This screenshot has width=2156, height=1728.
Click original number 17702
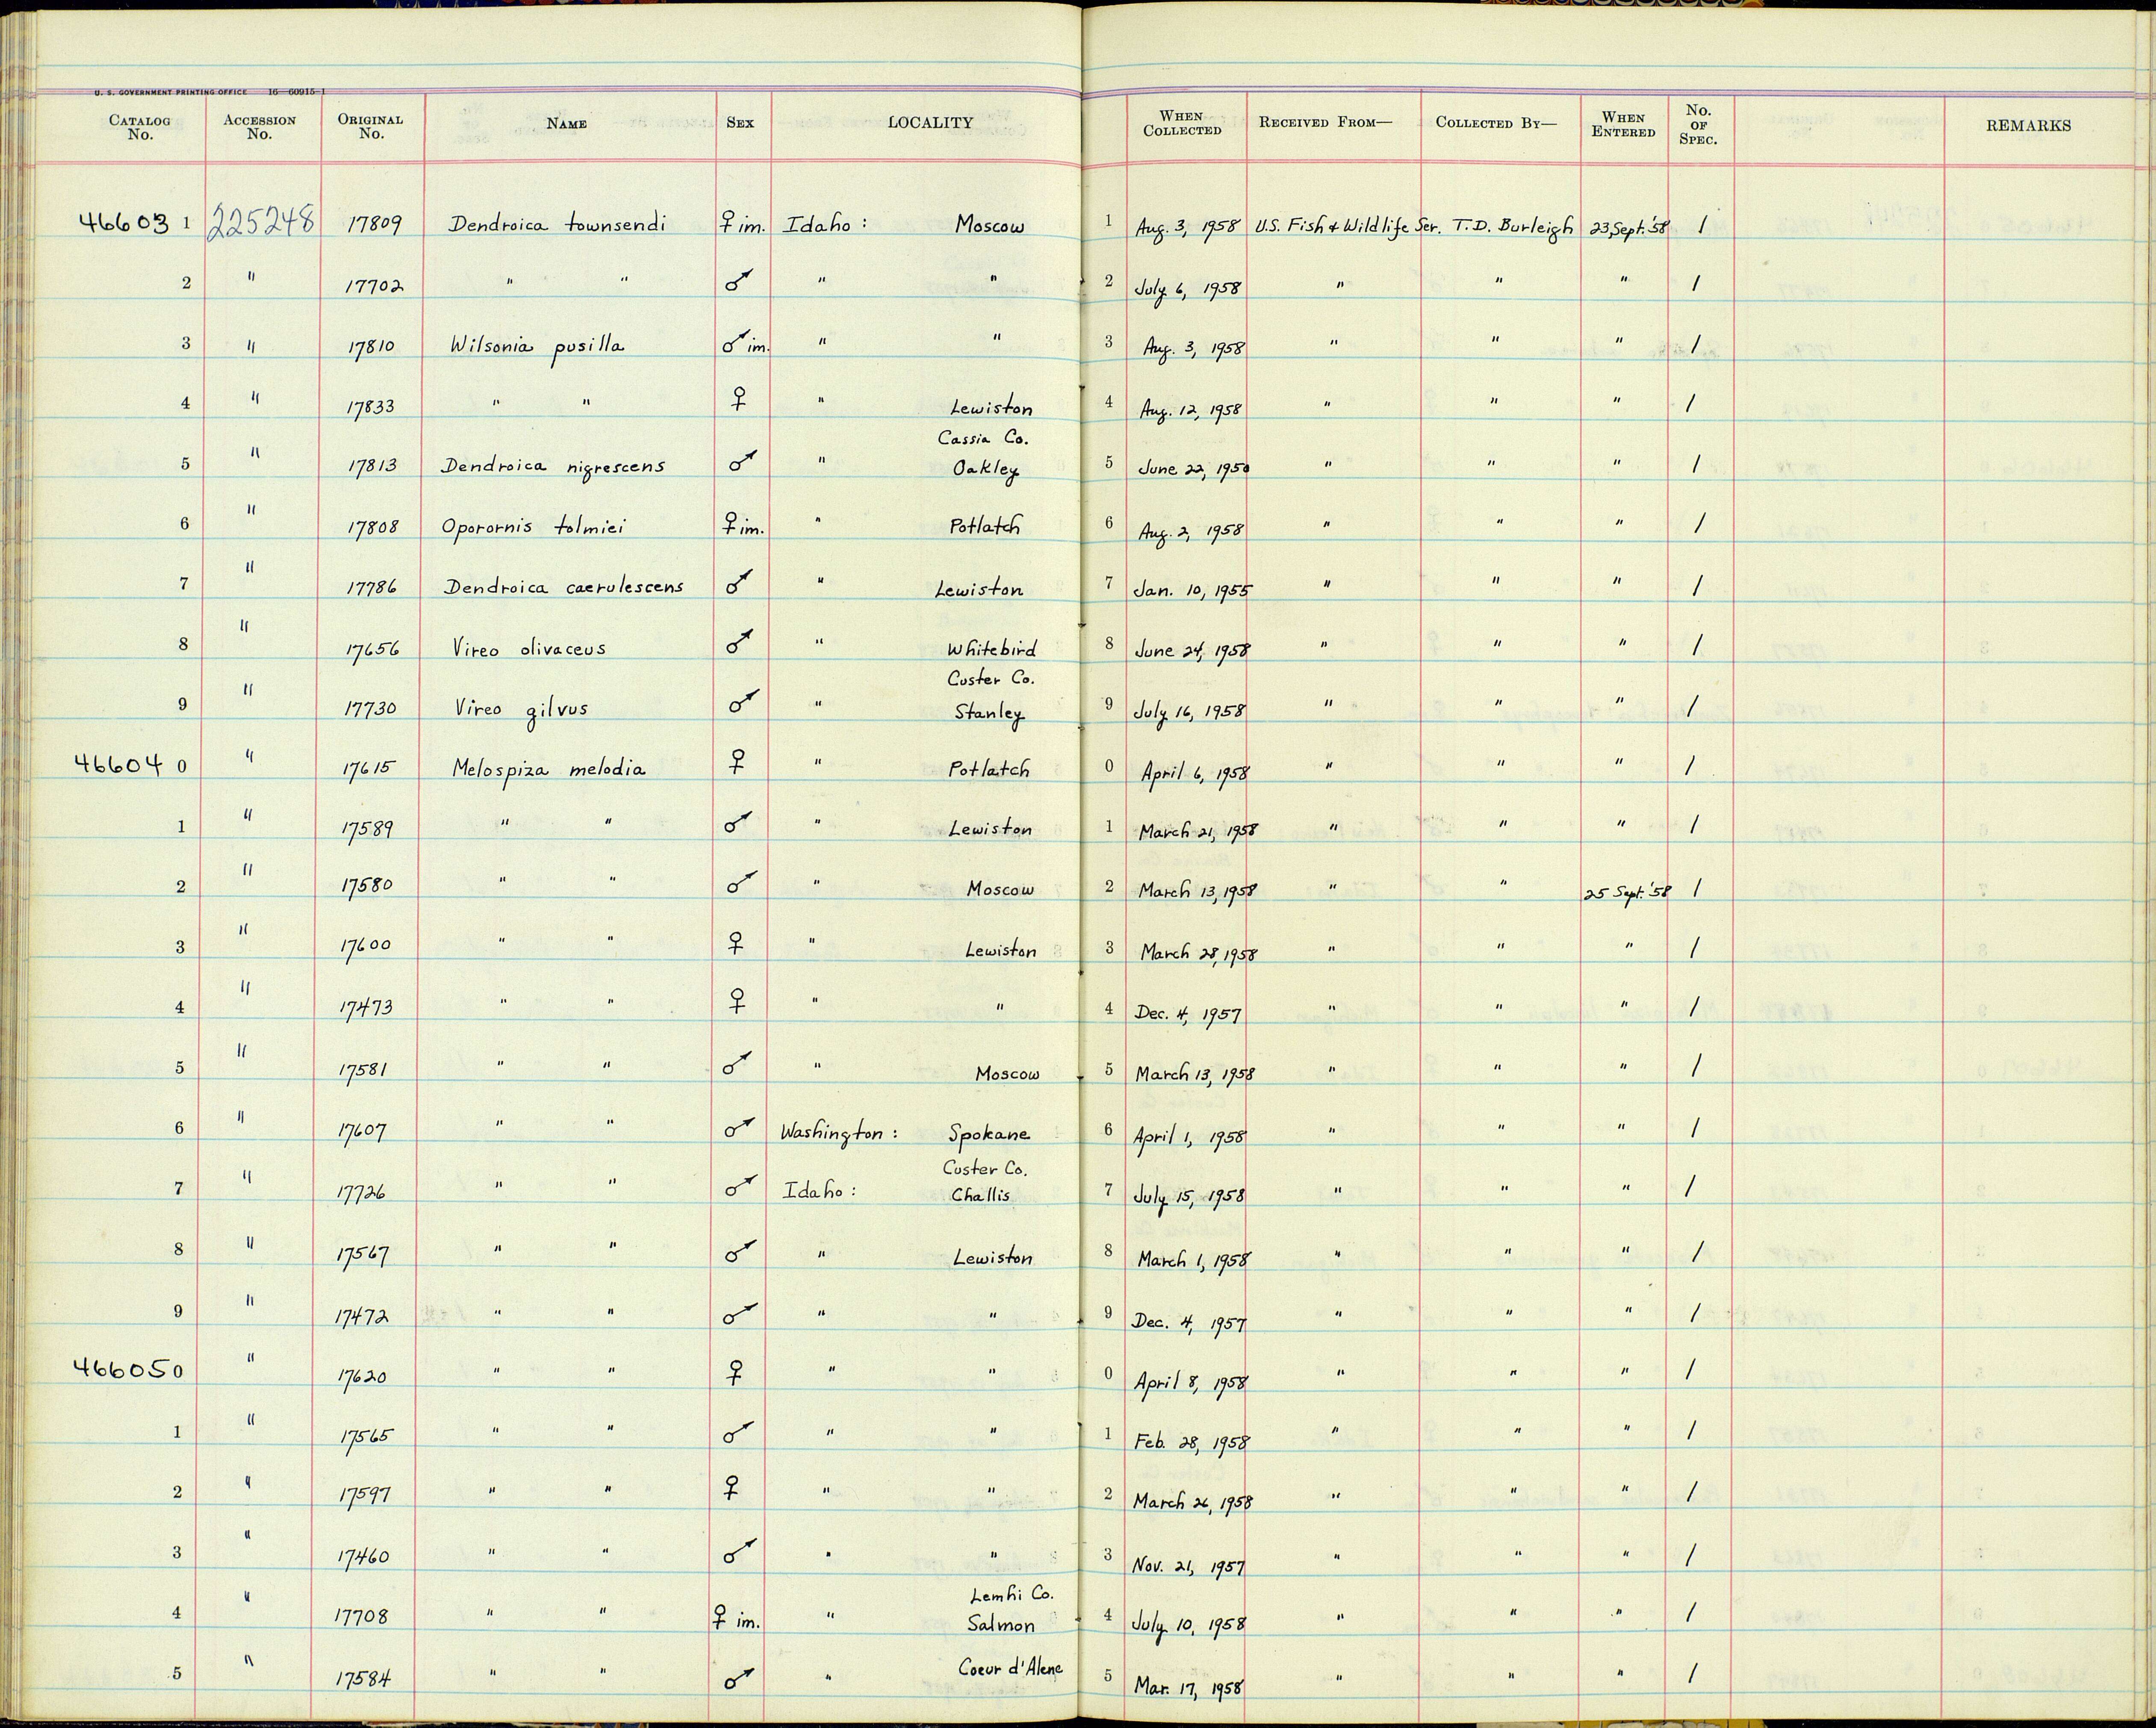tap(374, 286)
